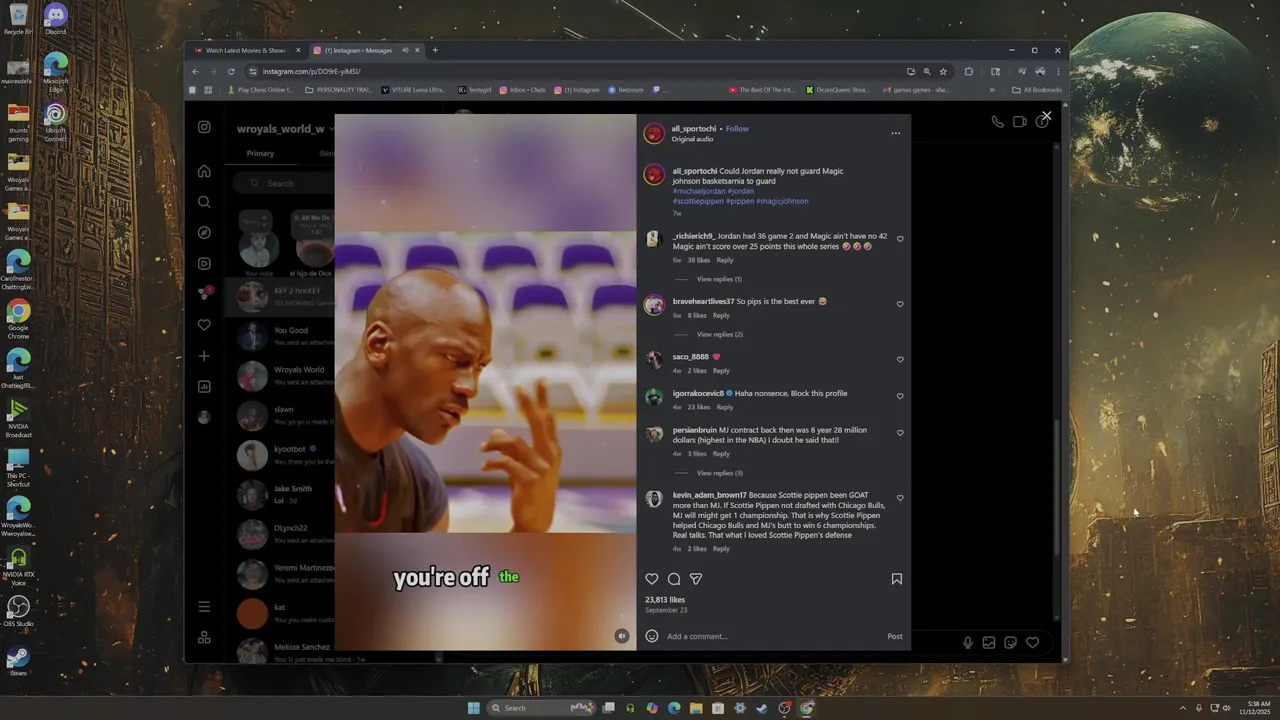Open Chrome three-dot menu
The image size is (1280, 720).
click(1058, 71)
